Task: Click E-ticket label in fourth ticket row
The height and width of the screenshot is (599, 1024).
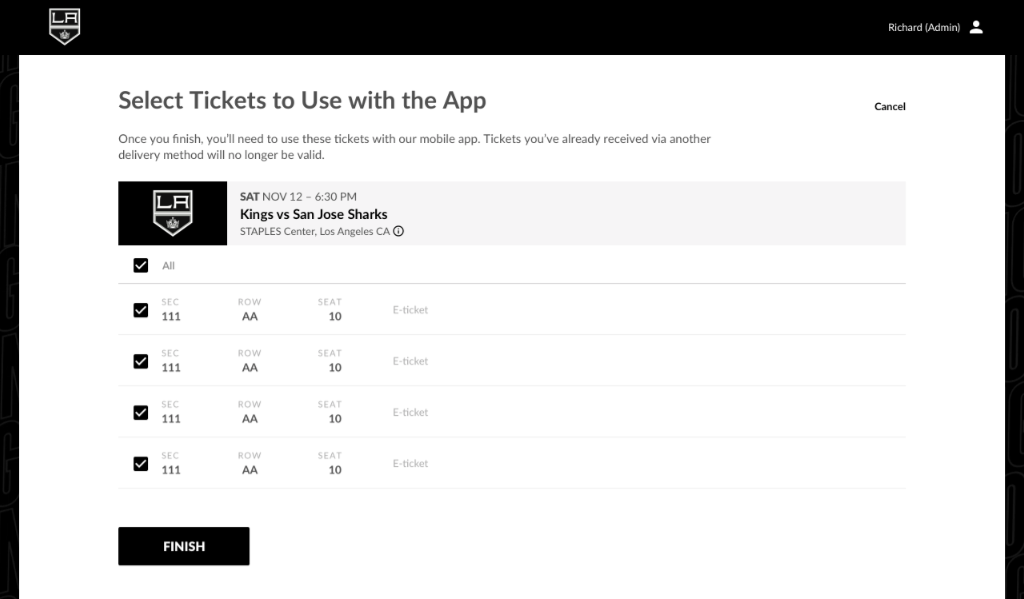Action: click(x=410, y=463)
